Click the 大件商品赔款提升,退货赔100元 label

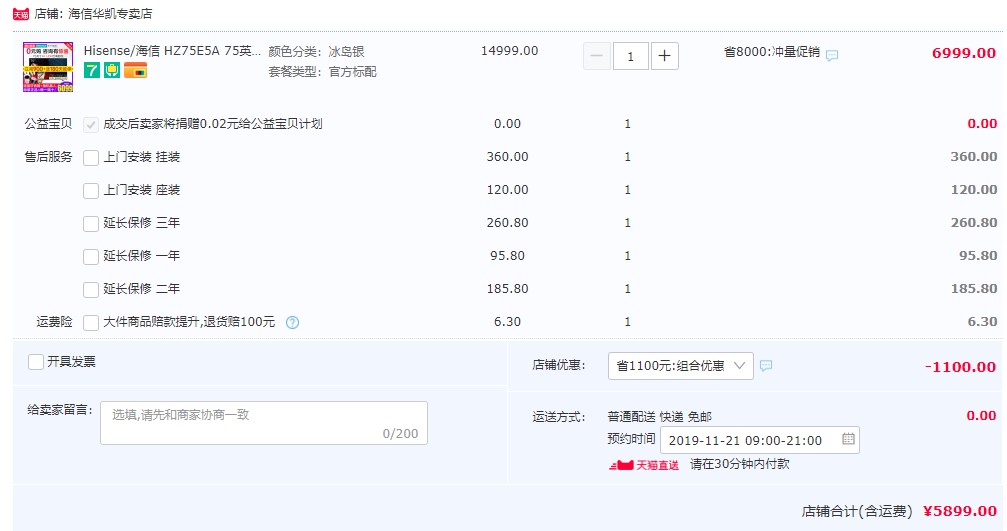pyautogui.click(x=189, y=322)
